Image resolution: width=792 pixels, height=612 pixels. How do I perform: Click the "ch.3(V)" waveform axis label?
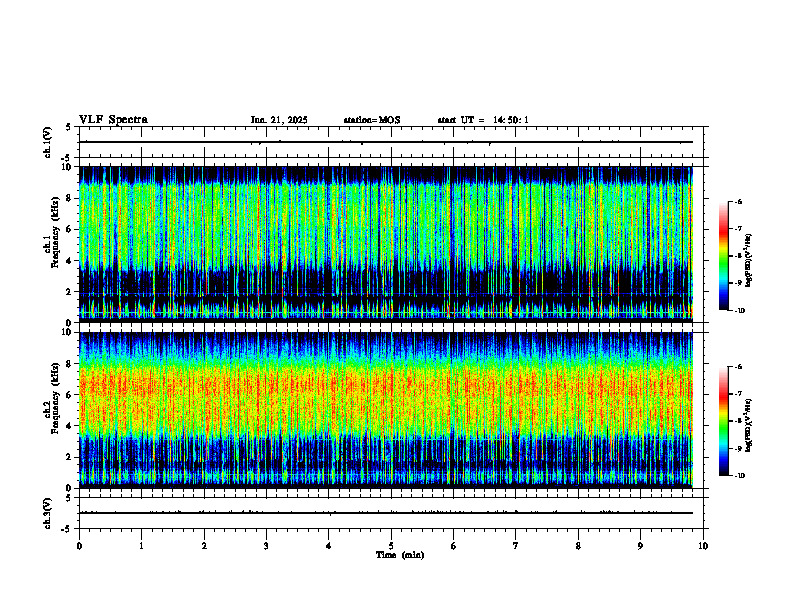[x=47, y=513]
